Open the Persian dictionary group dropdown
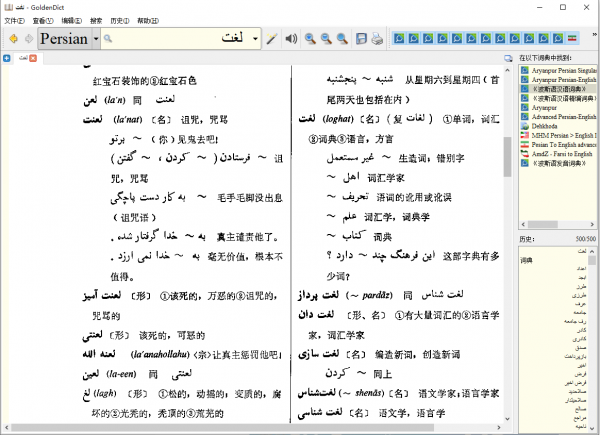Image resolution: width=600 pixels, height=435 pixels. 69,39
